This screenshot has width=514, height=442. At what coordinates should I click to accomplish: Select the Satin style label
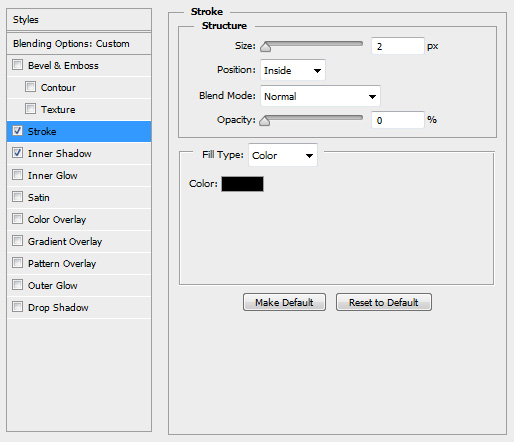[x=39, y=198]
